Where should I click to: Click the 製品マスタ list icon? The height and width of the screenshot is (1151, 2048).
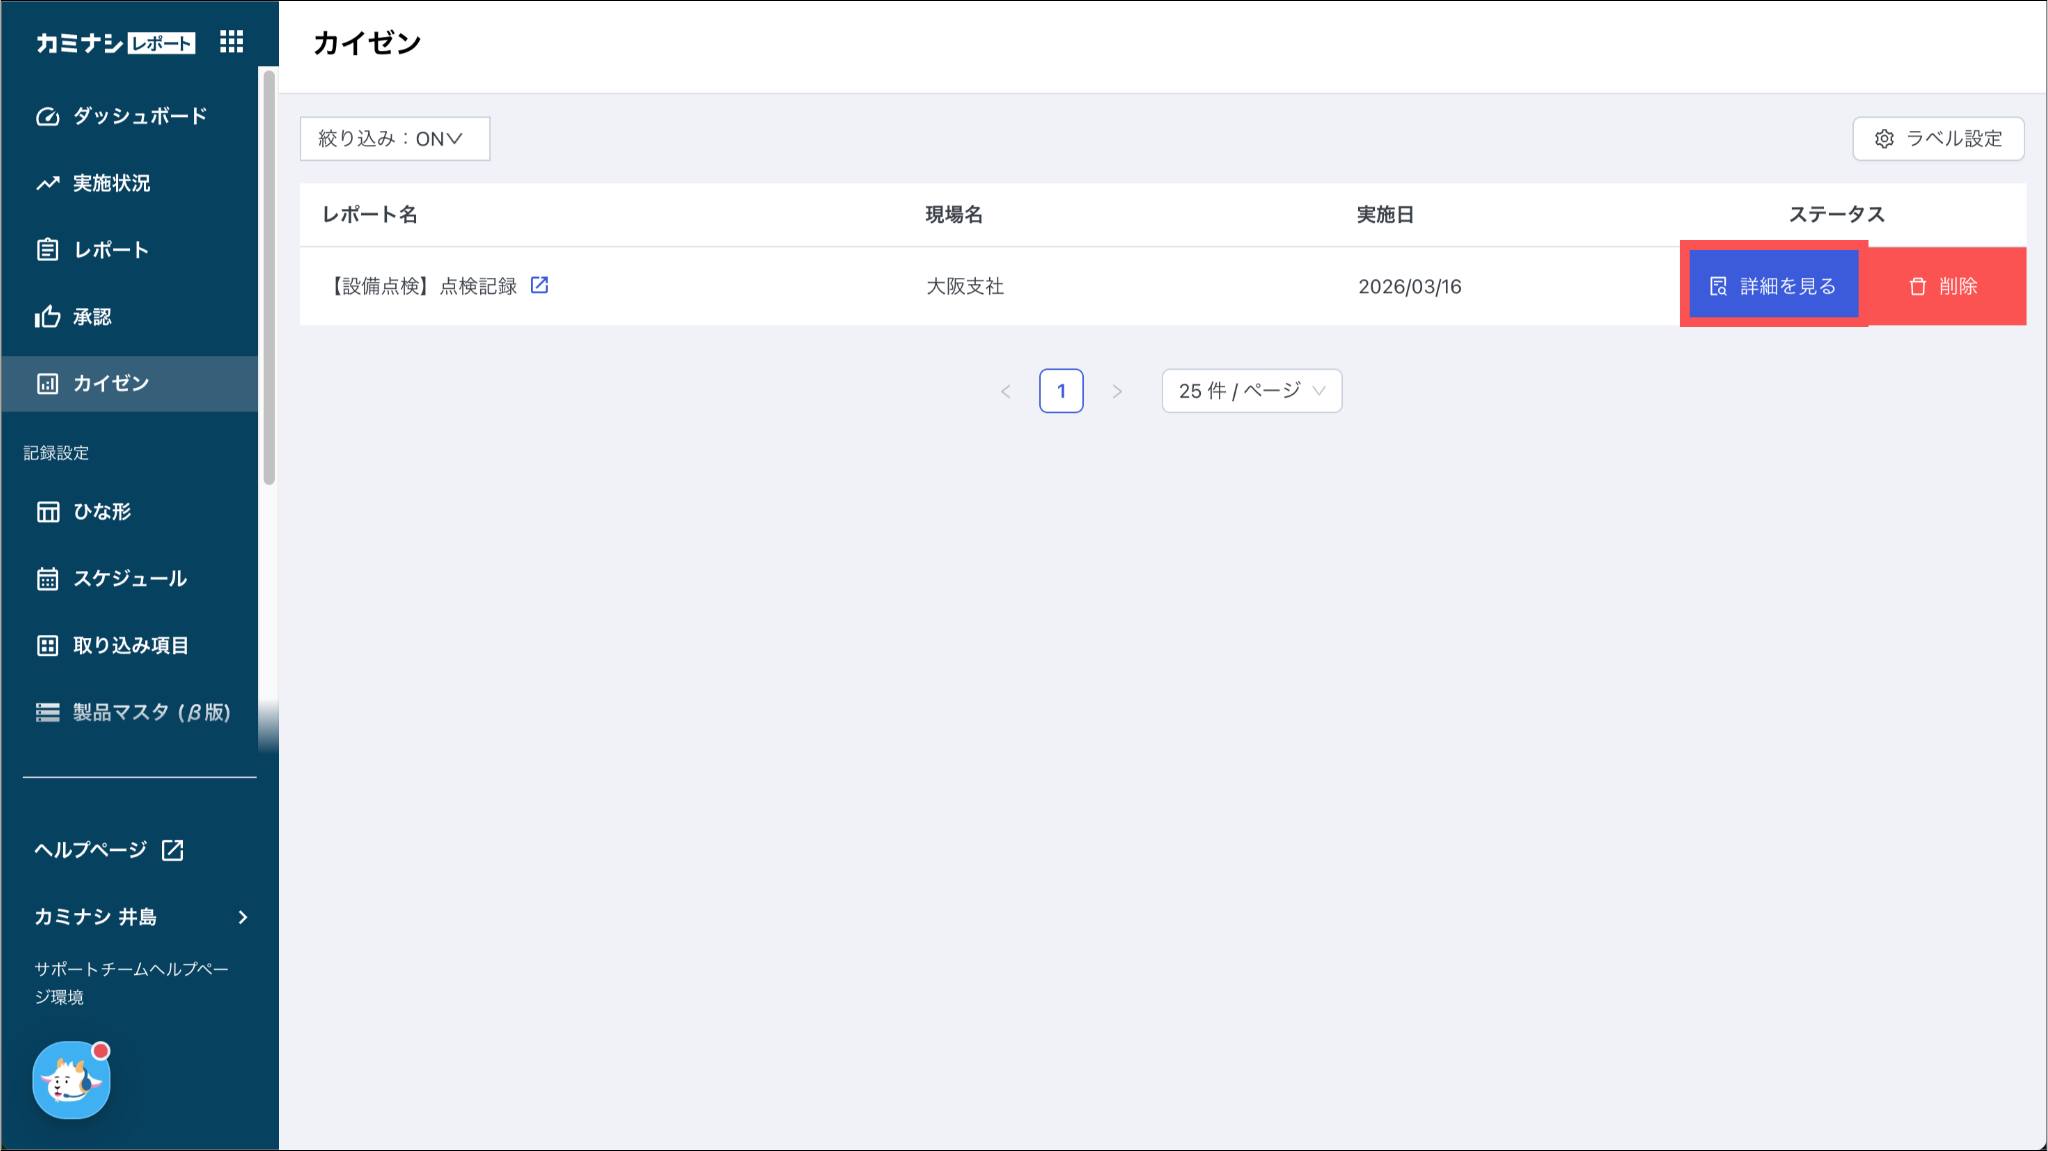pos(47,712)
